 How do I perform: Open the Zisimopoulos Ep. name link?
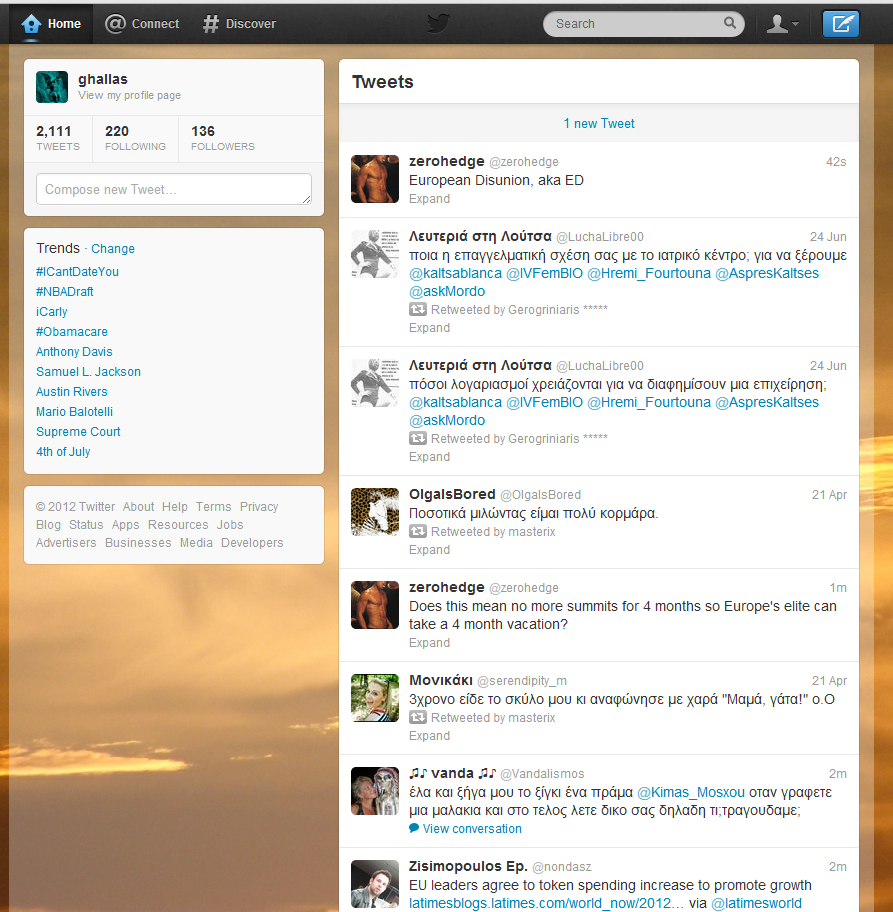coord(468,867)
